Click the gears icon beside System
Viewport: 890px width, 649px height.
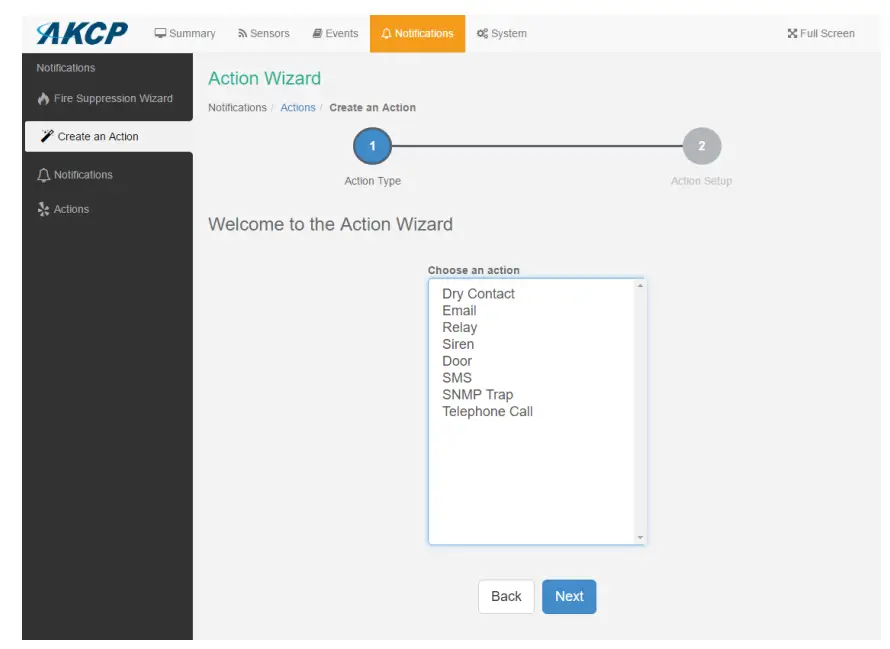pyautogui.click(x=482, y=34)
